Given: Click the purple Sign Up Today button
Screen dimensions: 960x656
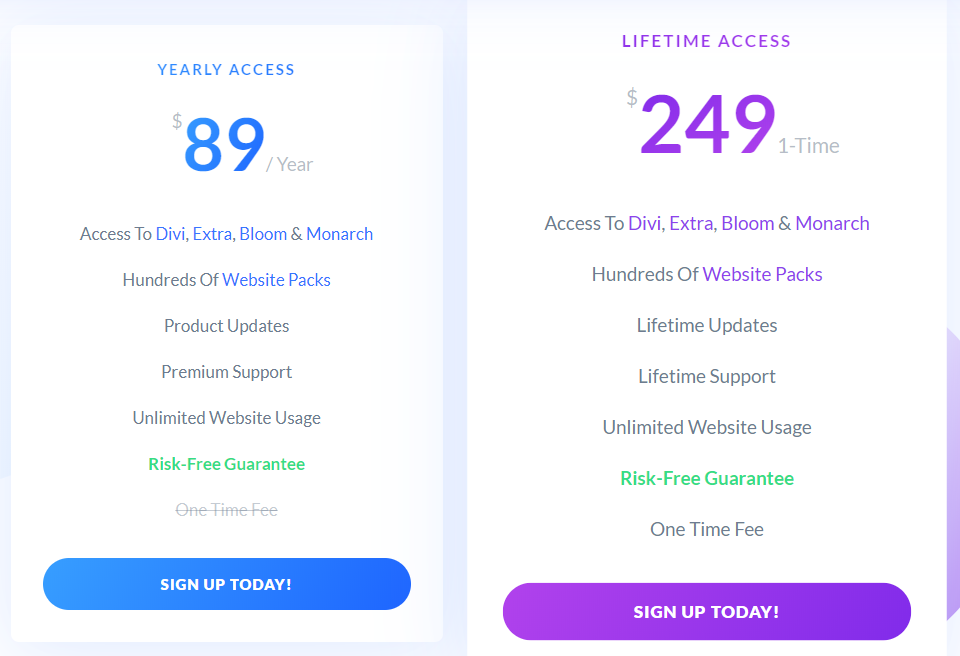Looking at the screenshot, I should pos(706,612).
